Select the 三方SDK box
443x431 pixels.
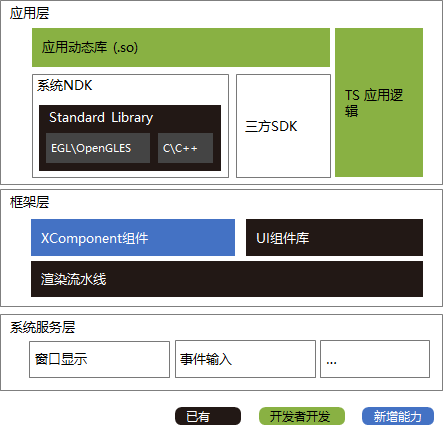pos(283,126)
